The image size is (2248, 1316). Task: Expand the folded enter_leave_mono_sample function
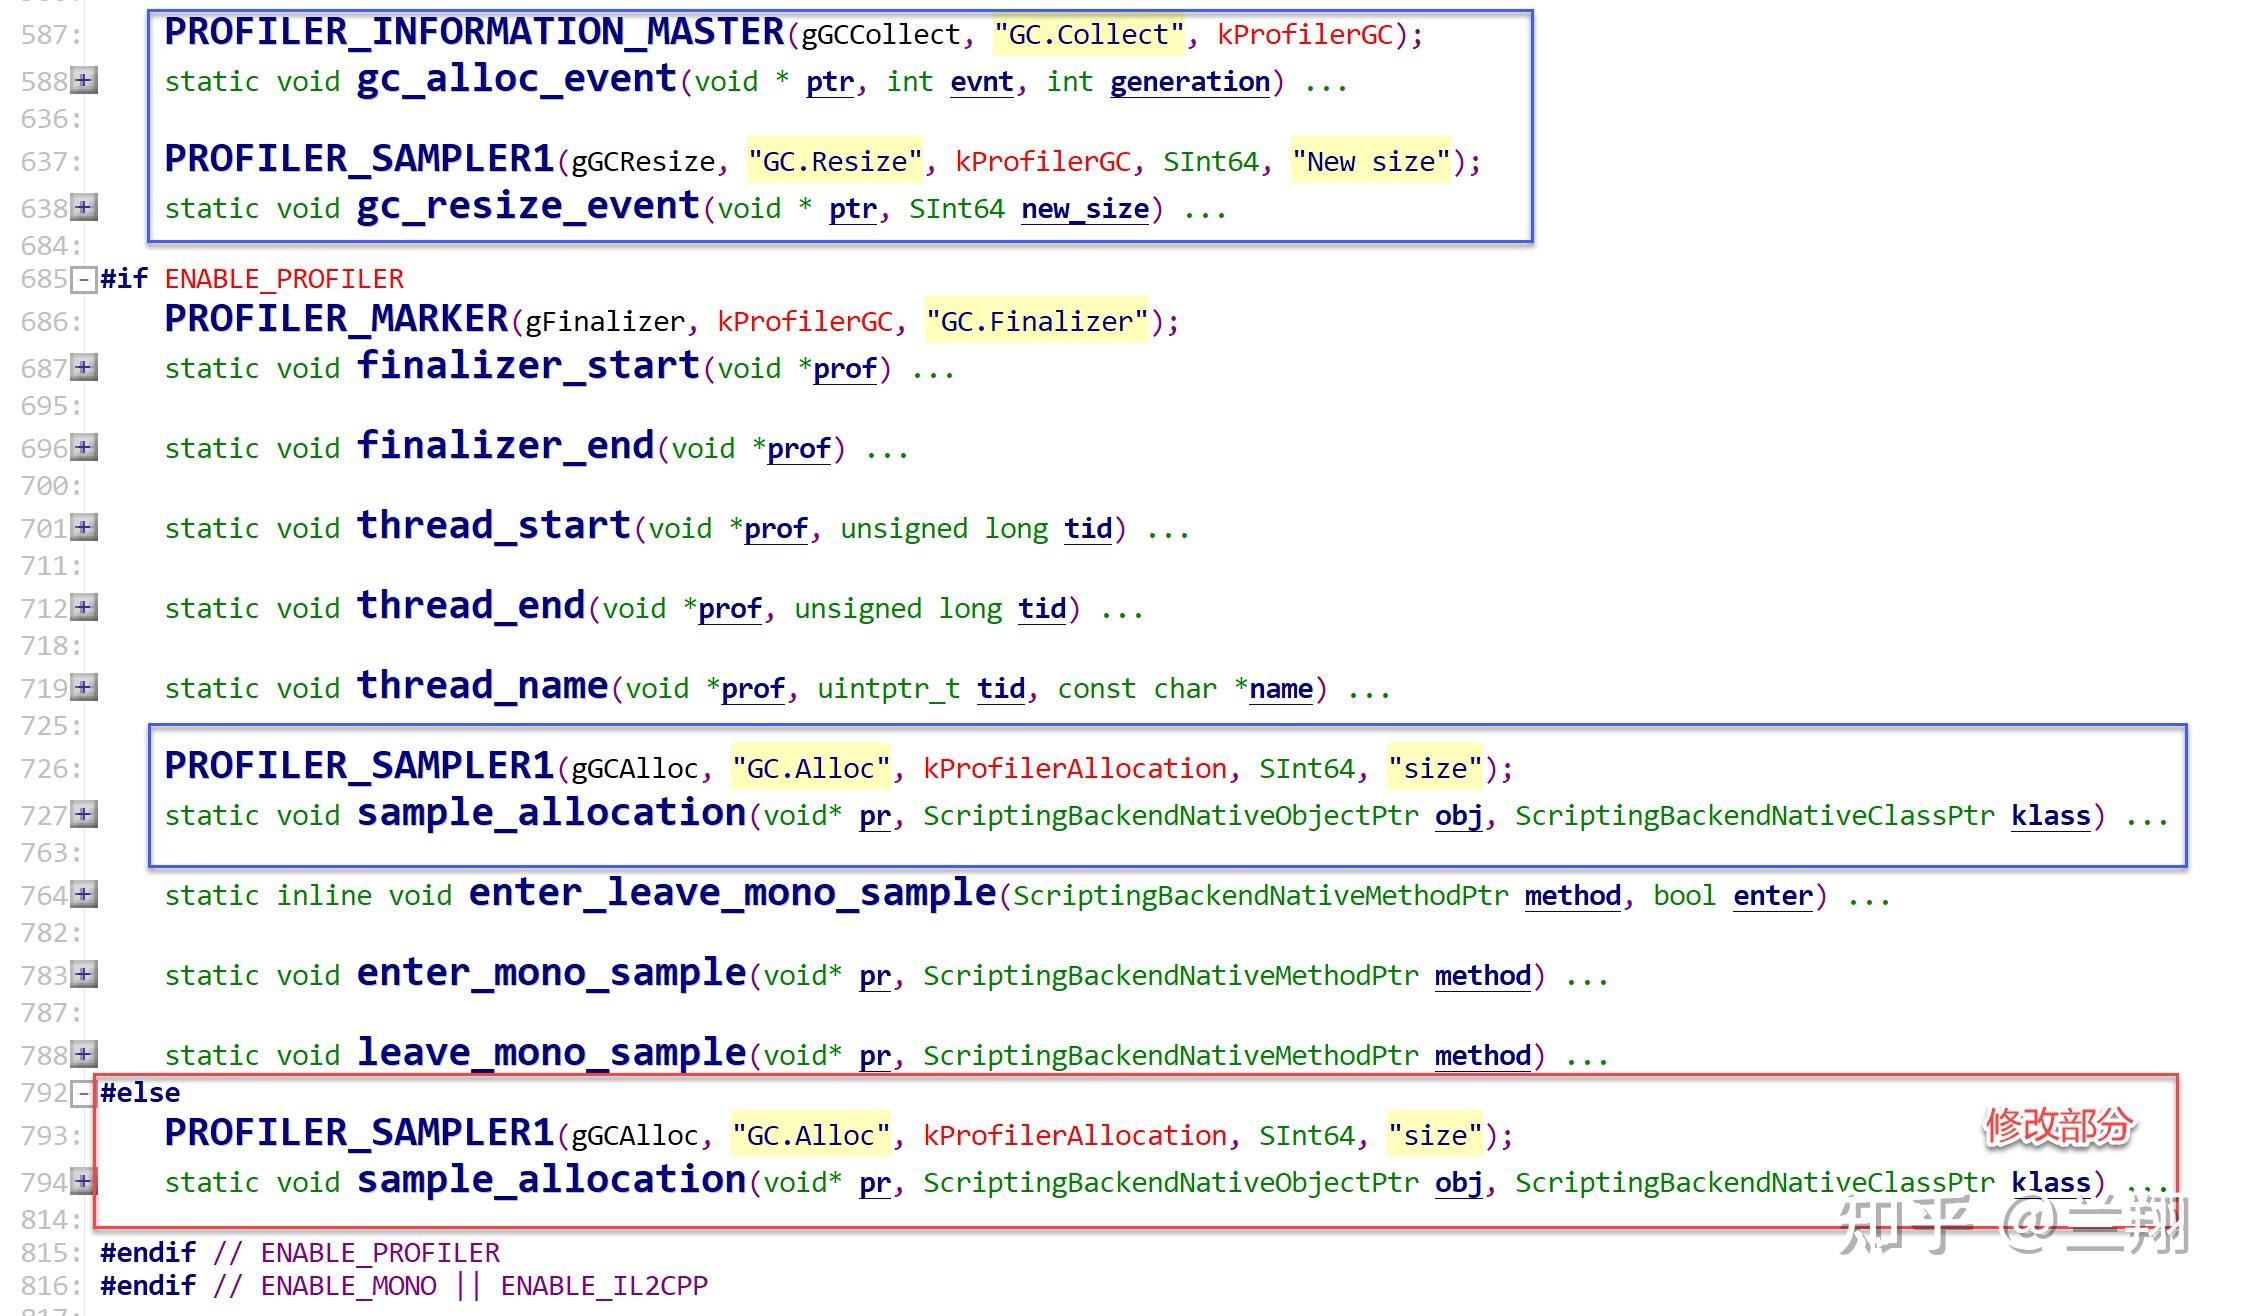[x=85, y=894]
